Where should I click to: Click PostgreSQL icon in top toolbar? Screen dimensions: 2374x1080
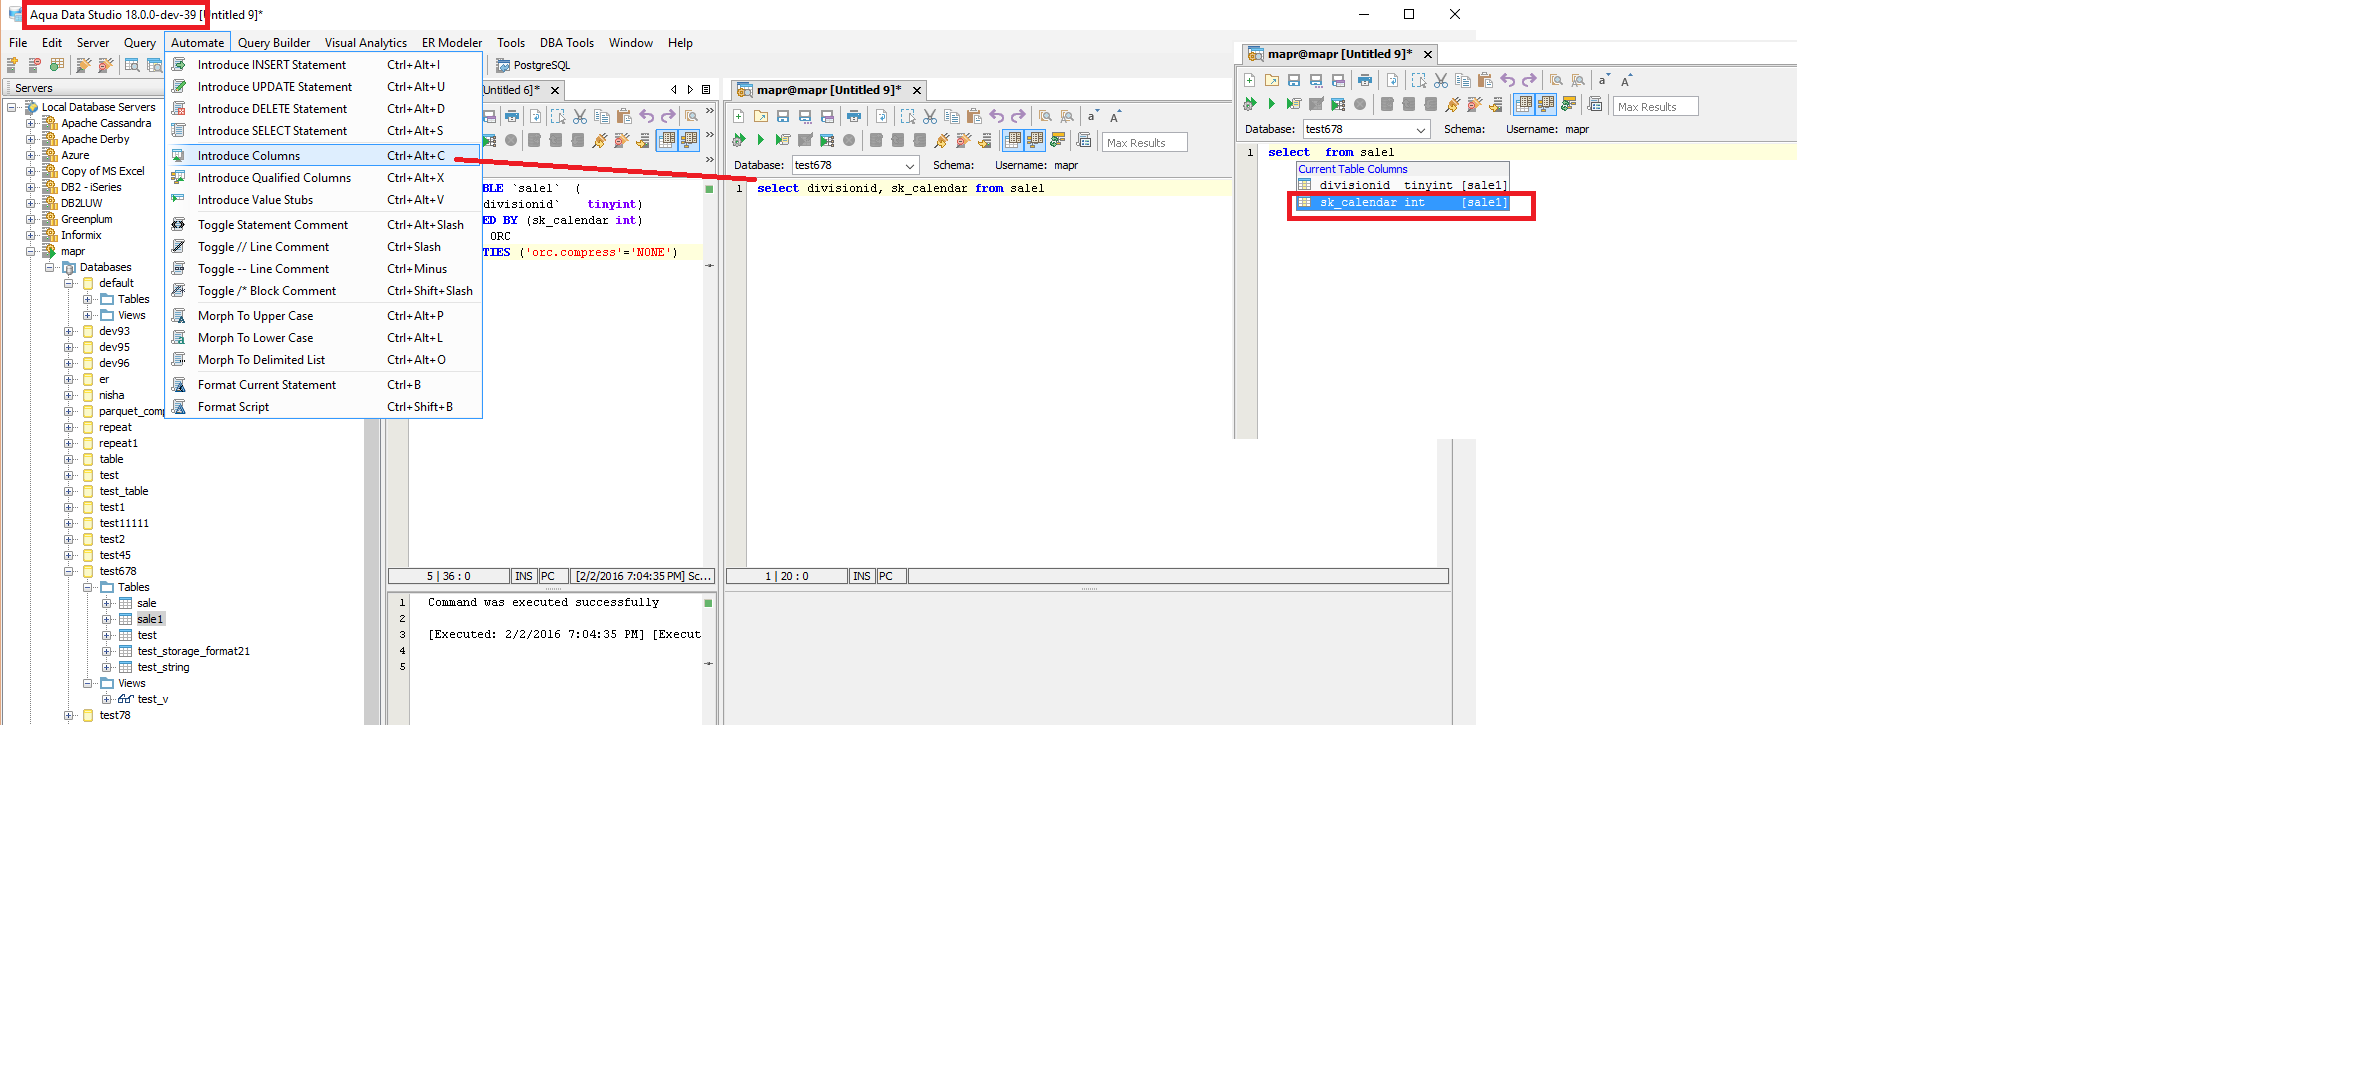pos(503,65)
